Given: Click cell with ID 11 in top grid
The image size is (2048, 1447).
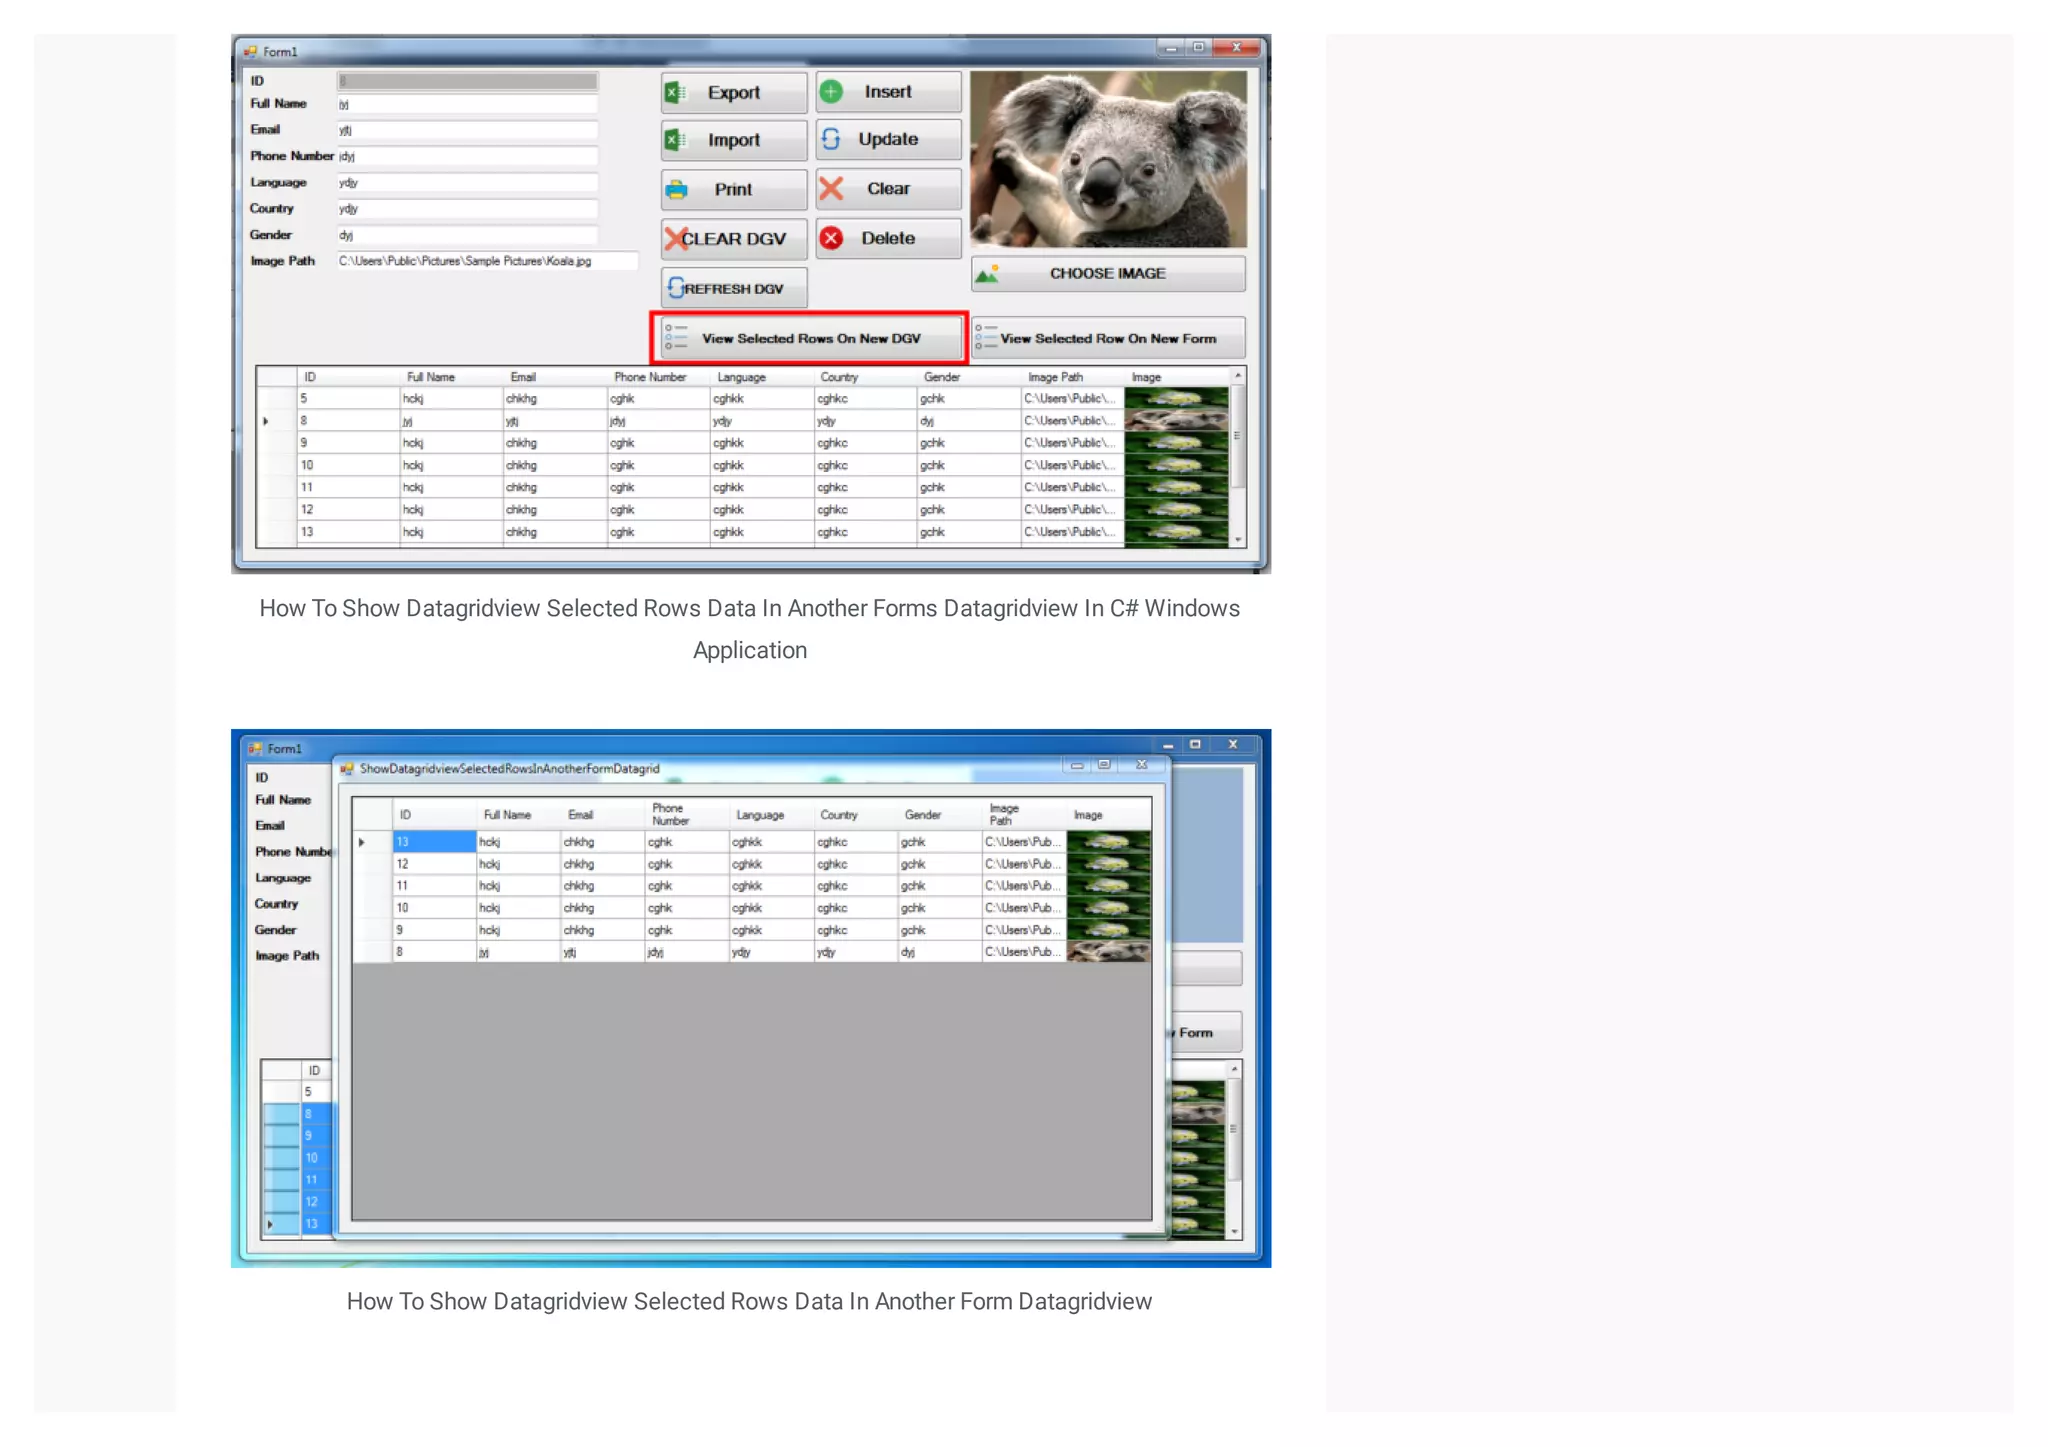Looking at the screenshot, I should [x=348, y=487].
